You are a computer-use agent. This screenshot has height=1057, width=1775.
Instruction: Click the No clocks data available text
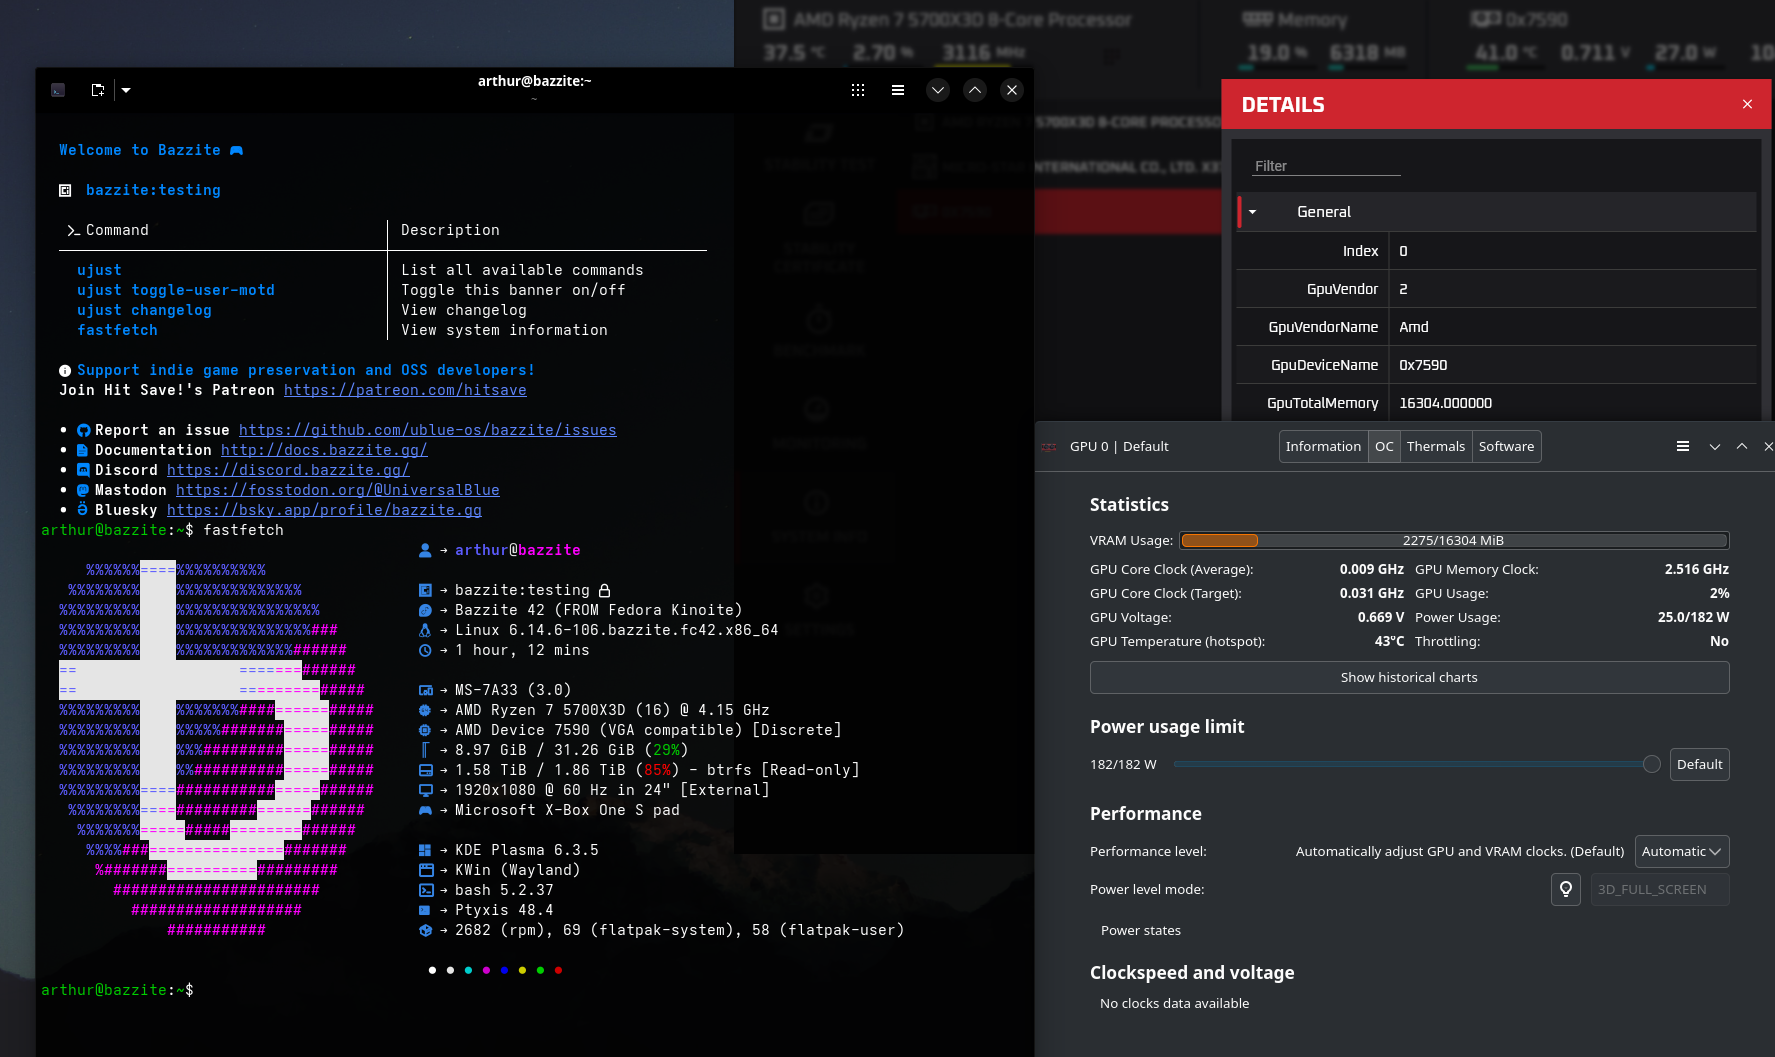(1174, 1003)
